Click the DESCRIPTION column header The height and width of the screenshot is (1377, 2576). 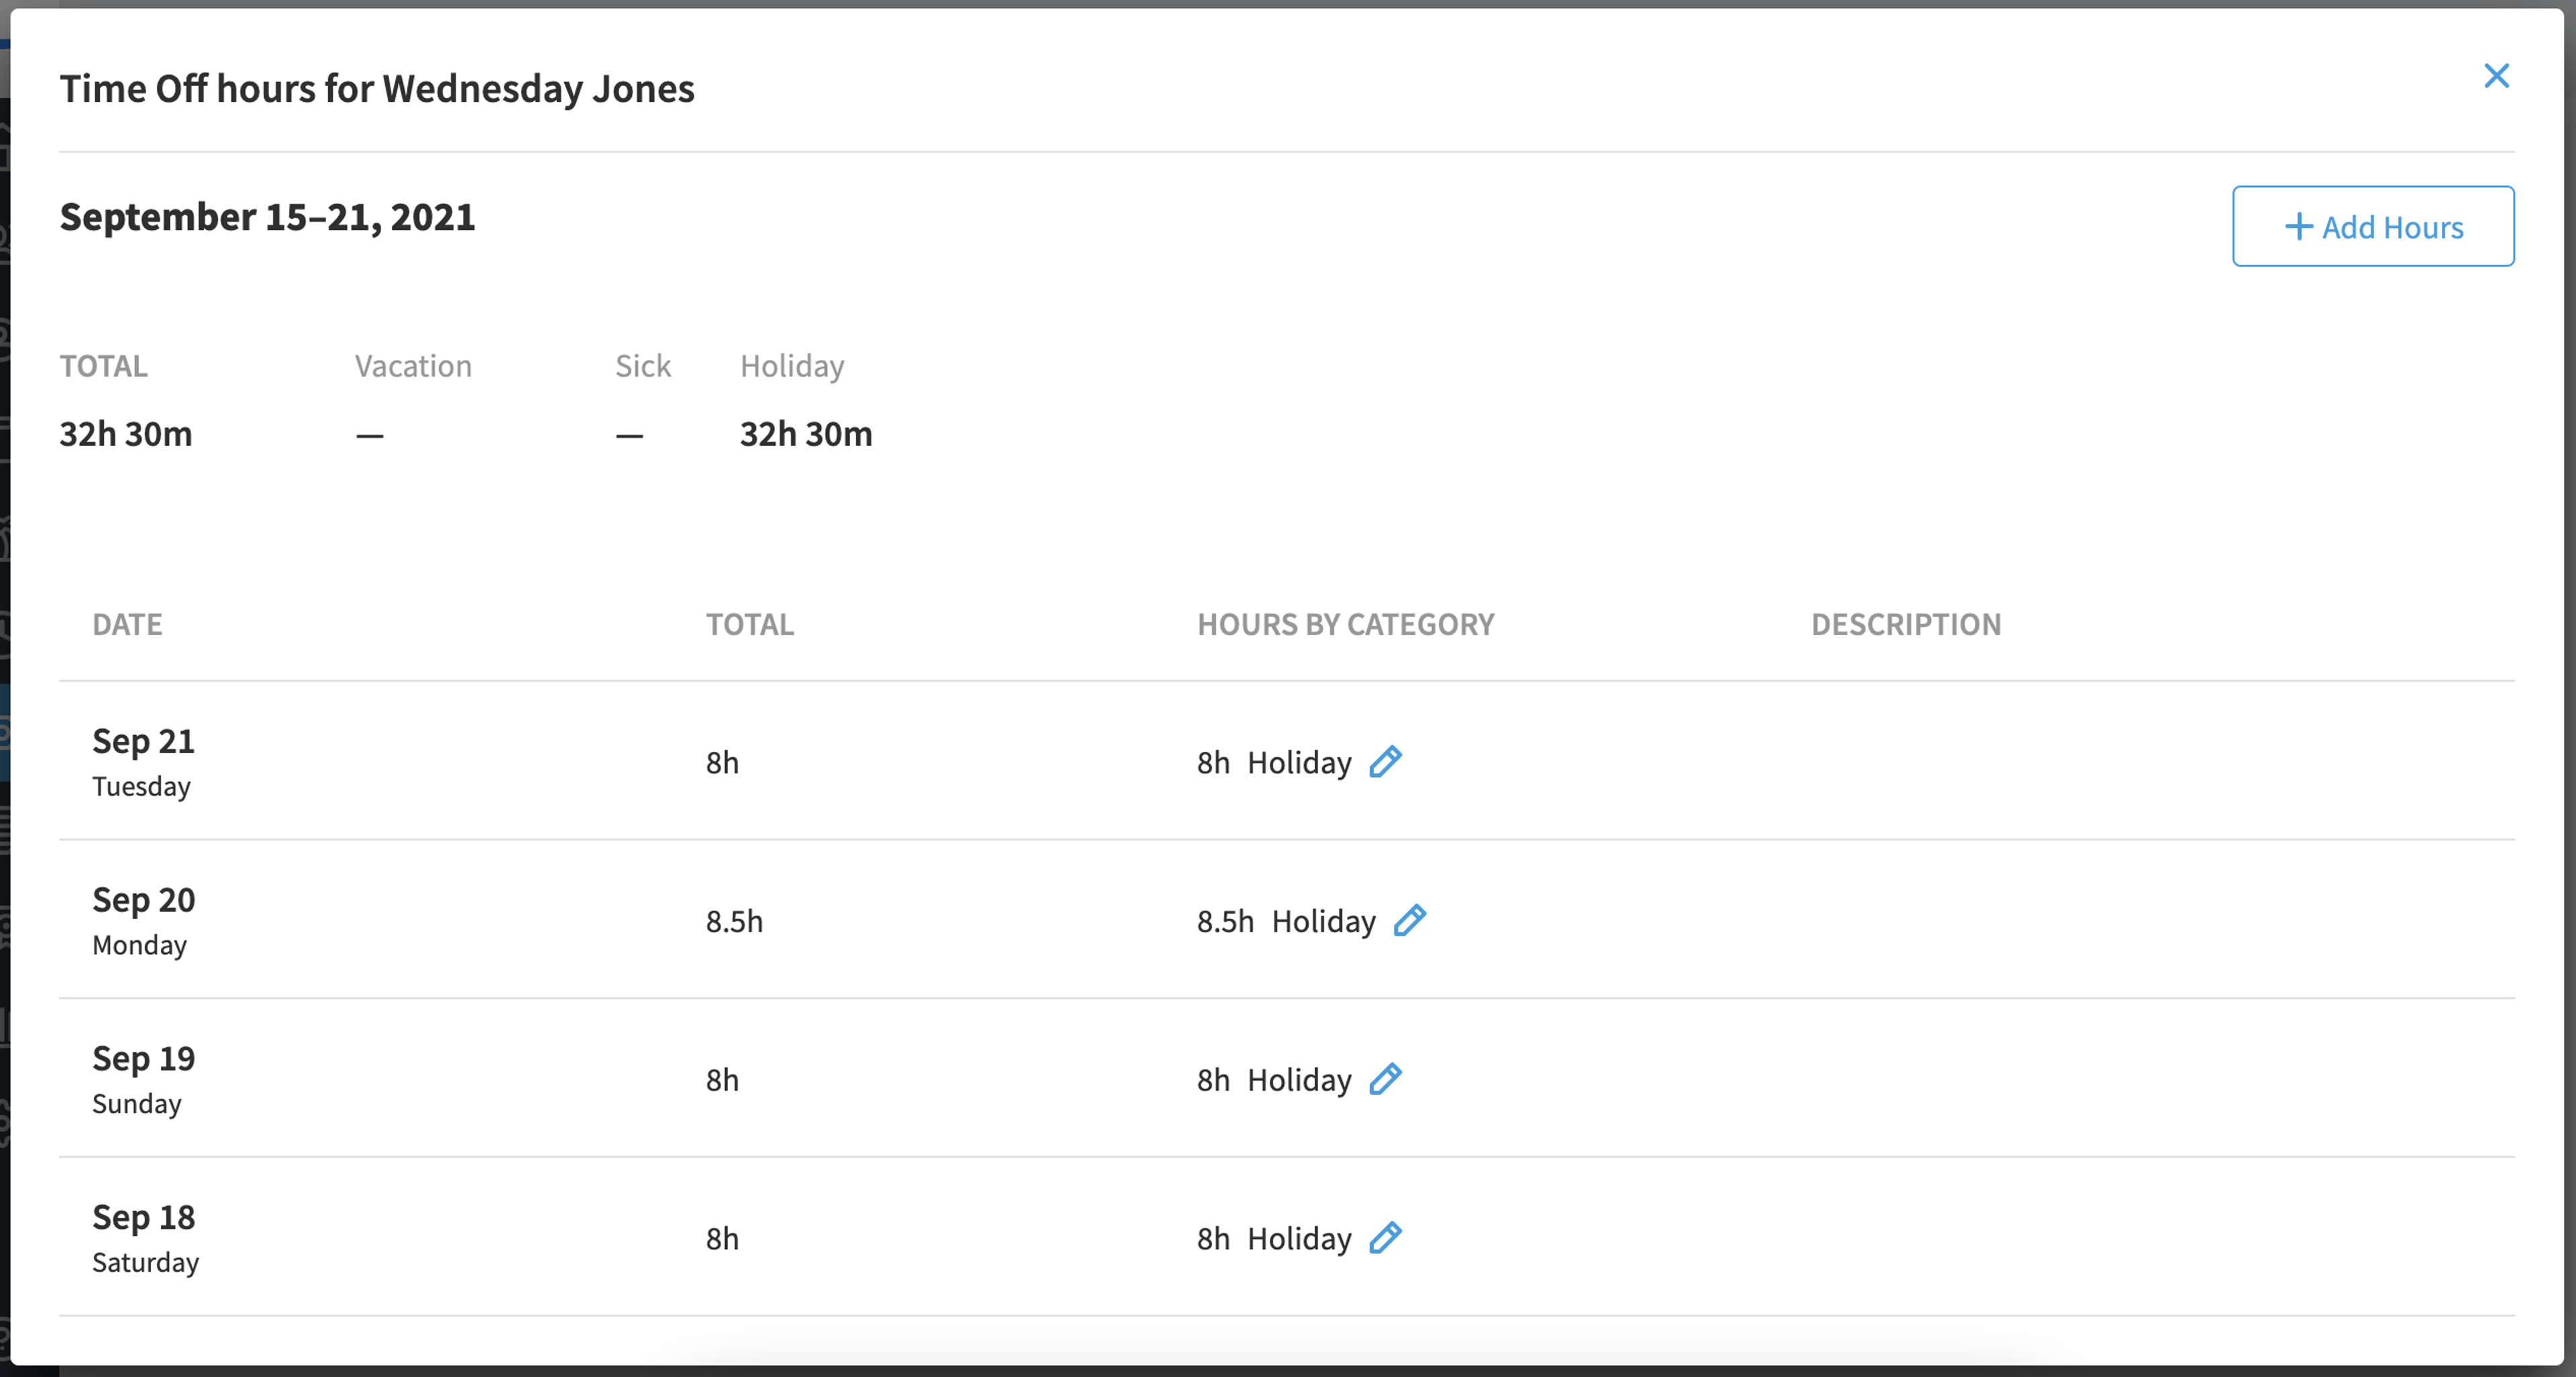pos(1906,625)
